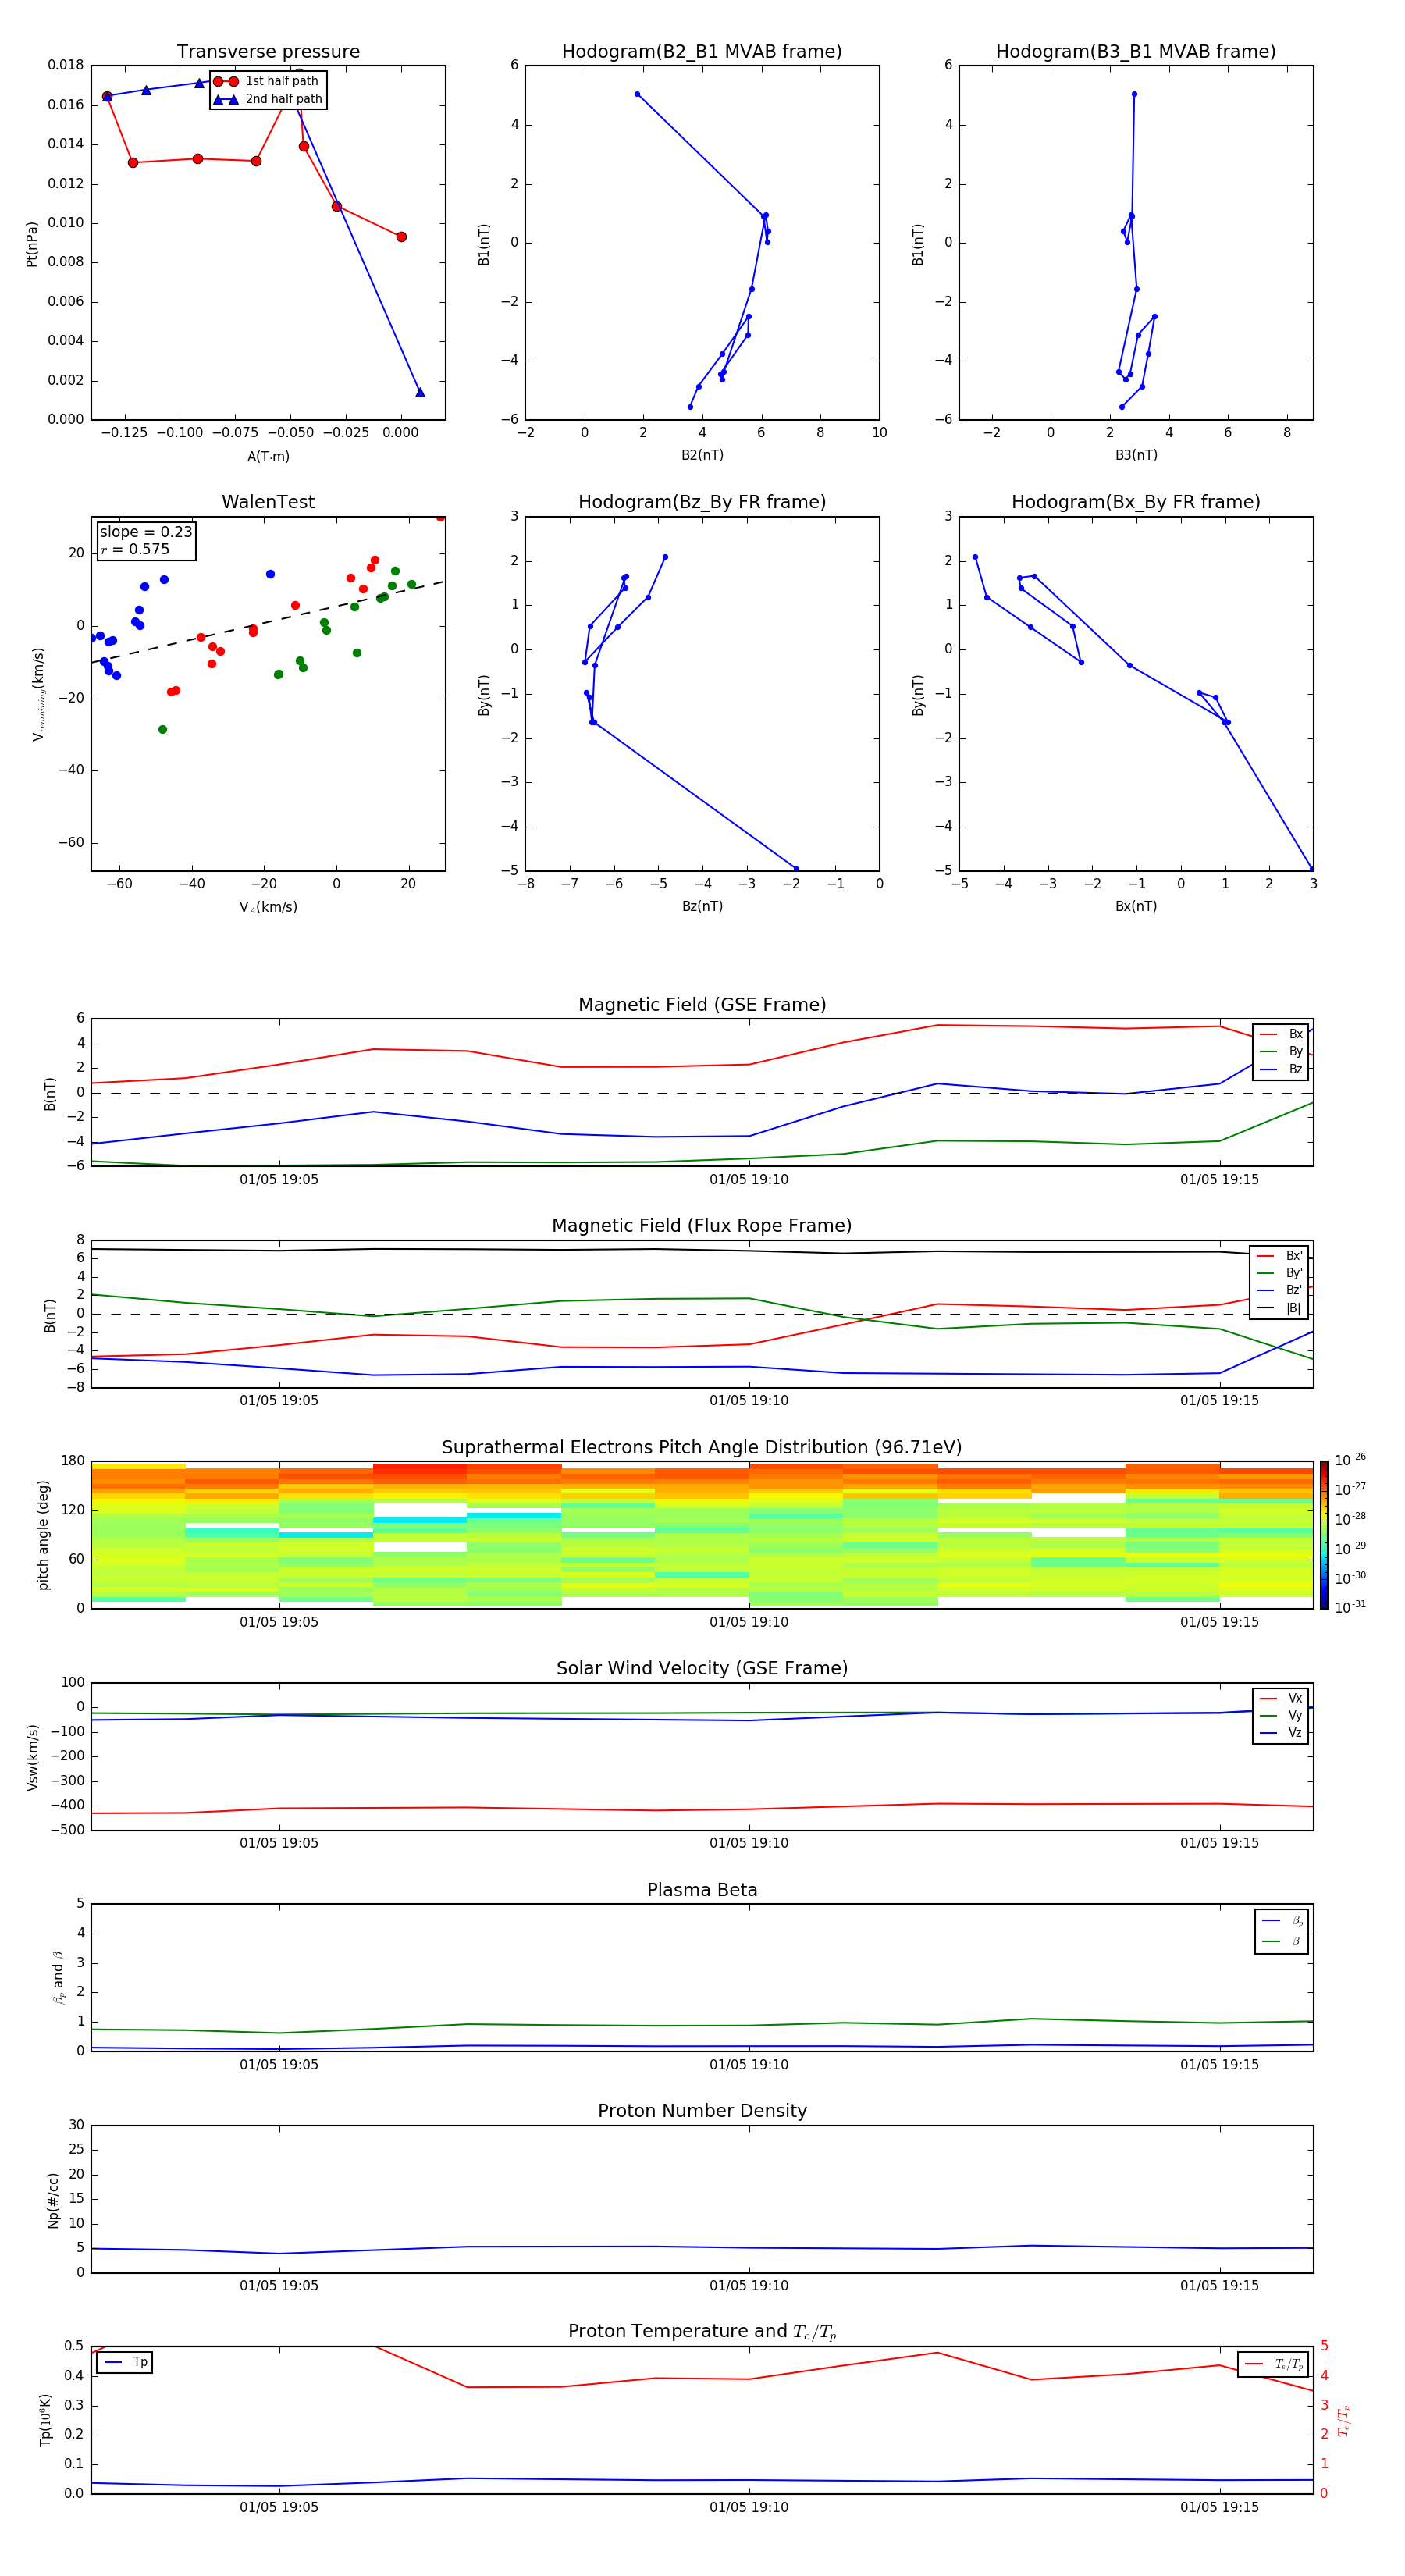1405x2576 pixels.
Task: Click the Te/Tp legend entry
Action: coord(1274,2364)
